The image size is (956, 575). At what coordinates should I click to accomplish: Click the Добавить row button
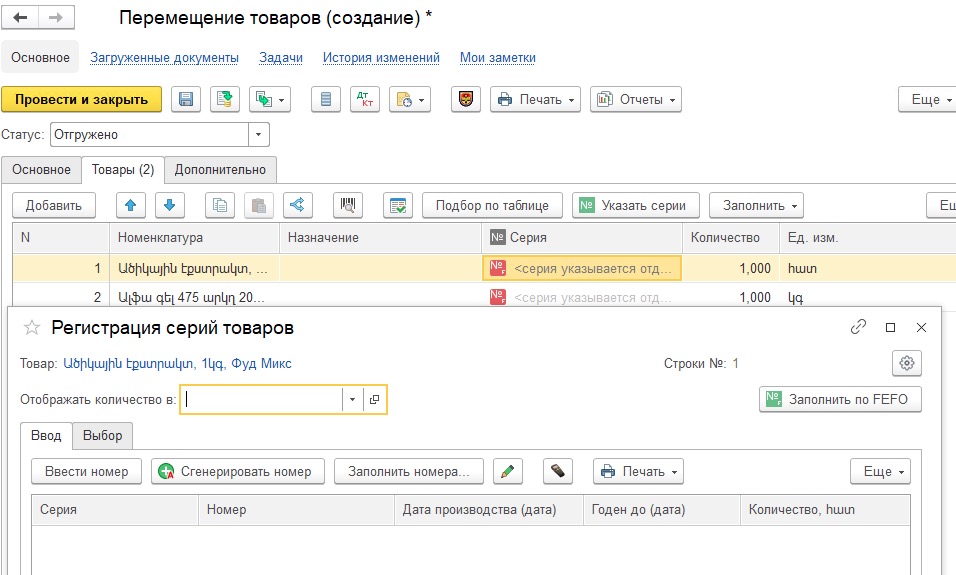(x=54, y=205)
